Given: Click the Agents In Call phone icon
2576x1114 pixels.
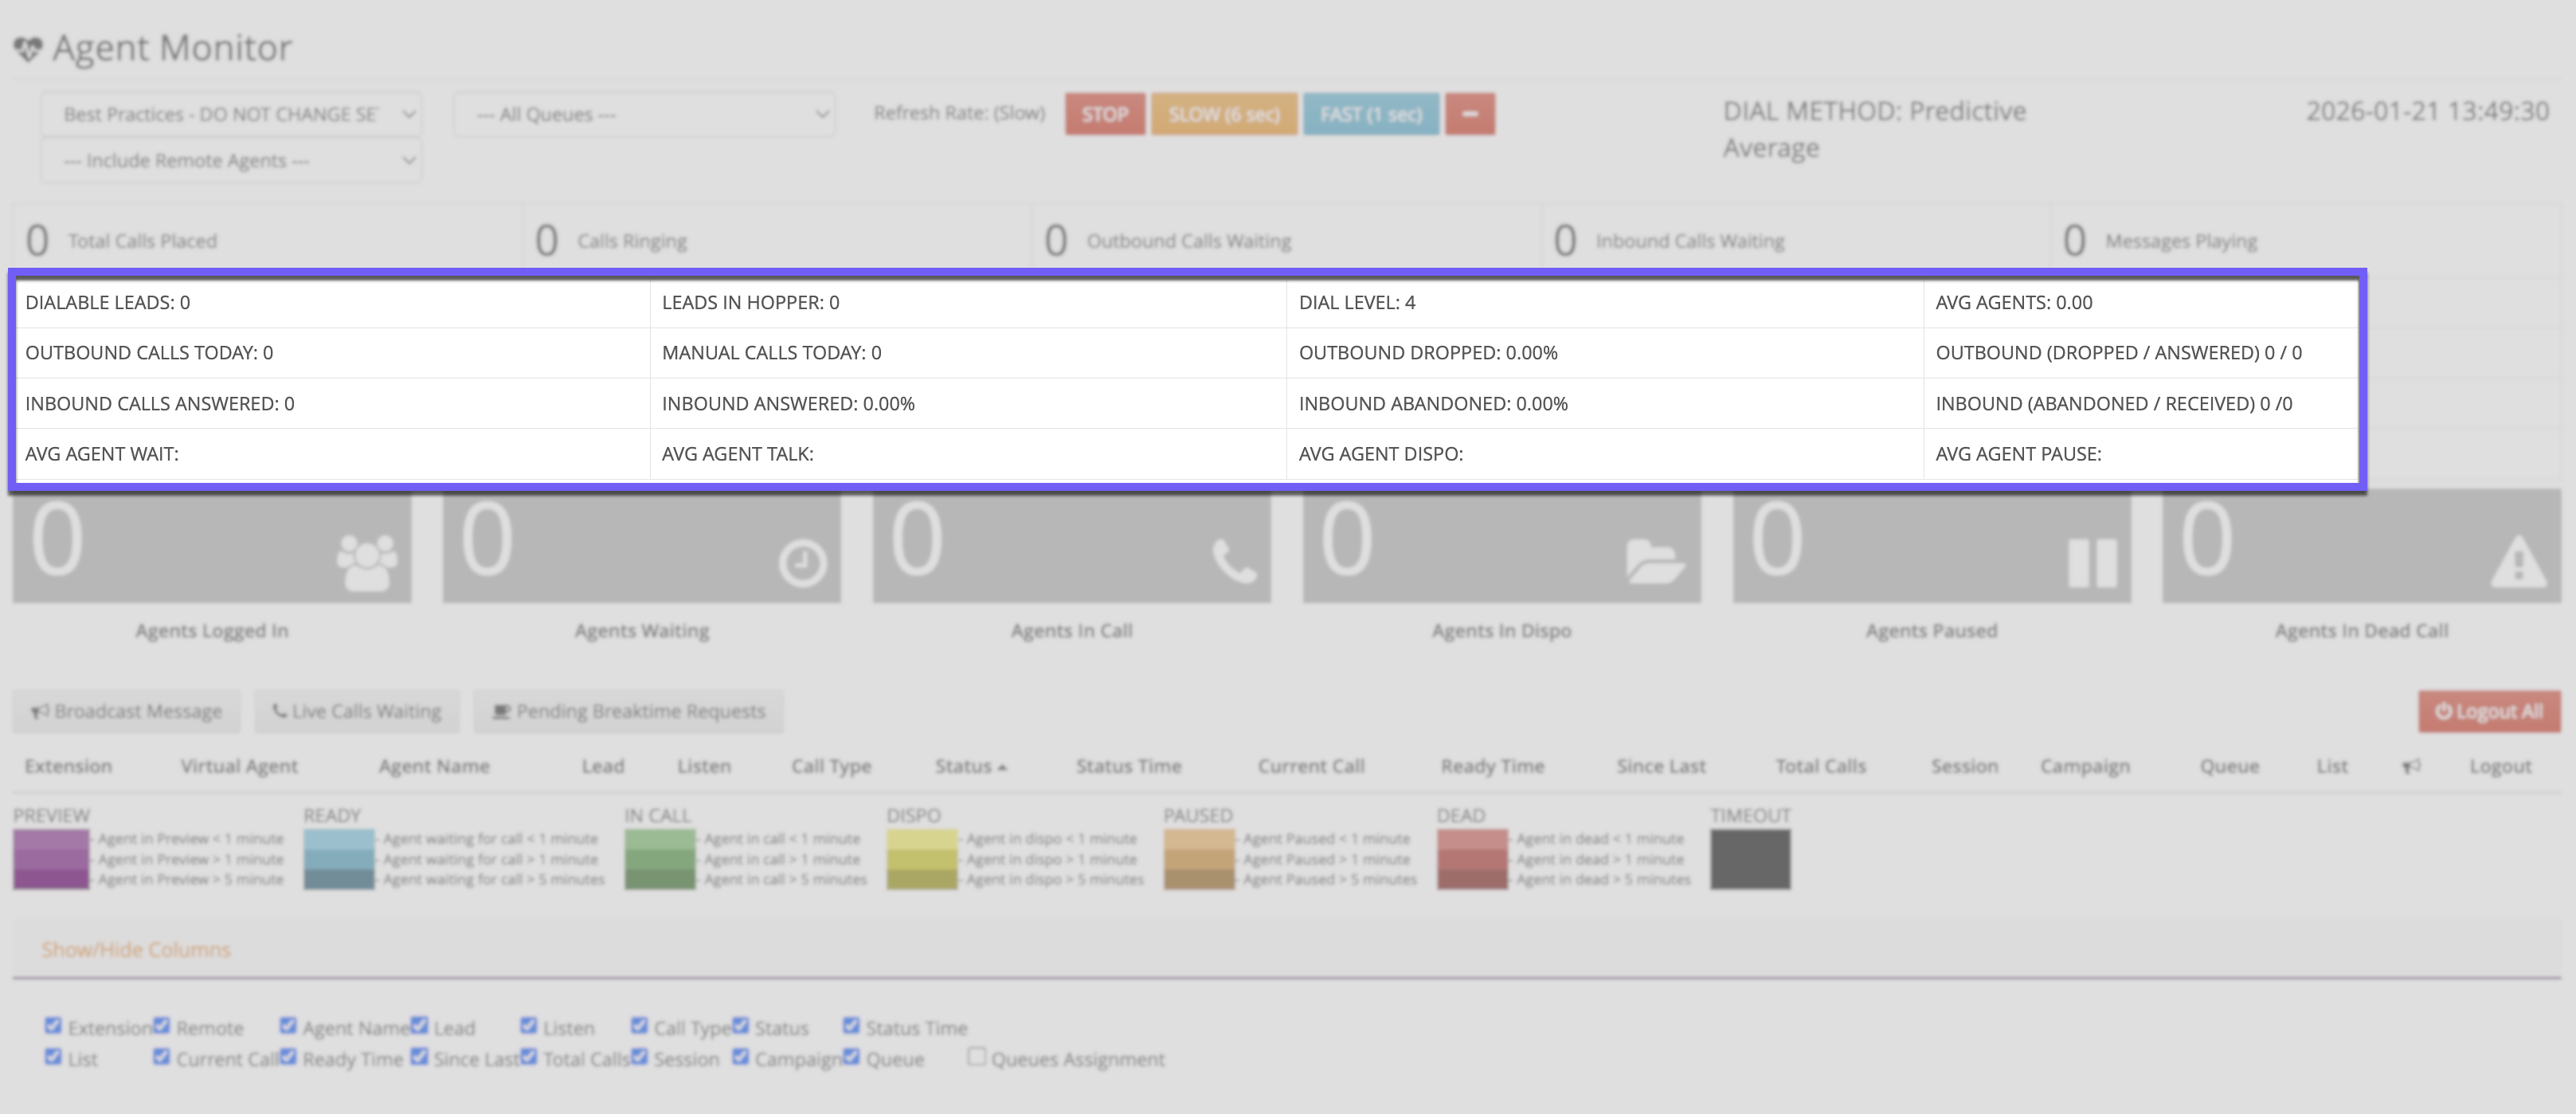Looking at the screenshot, I should point(1234,561).
